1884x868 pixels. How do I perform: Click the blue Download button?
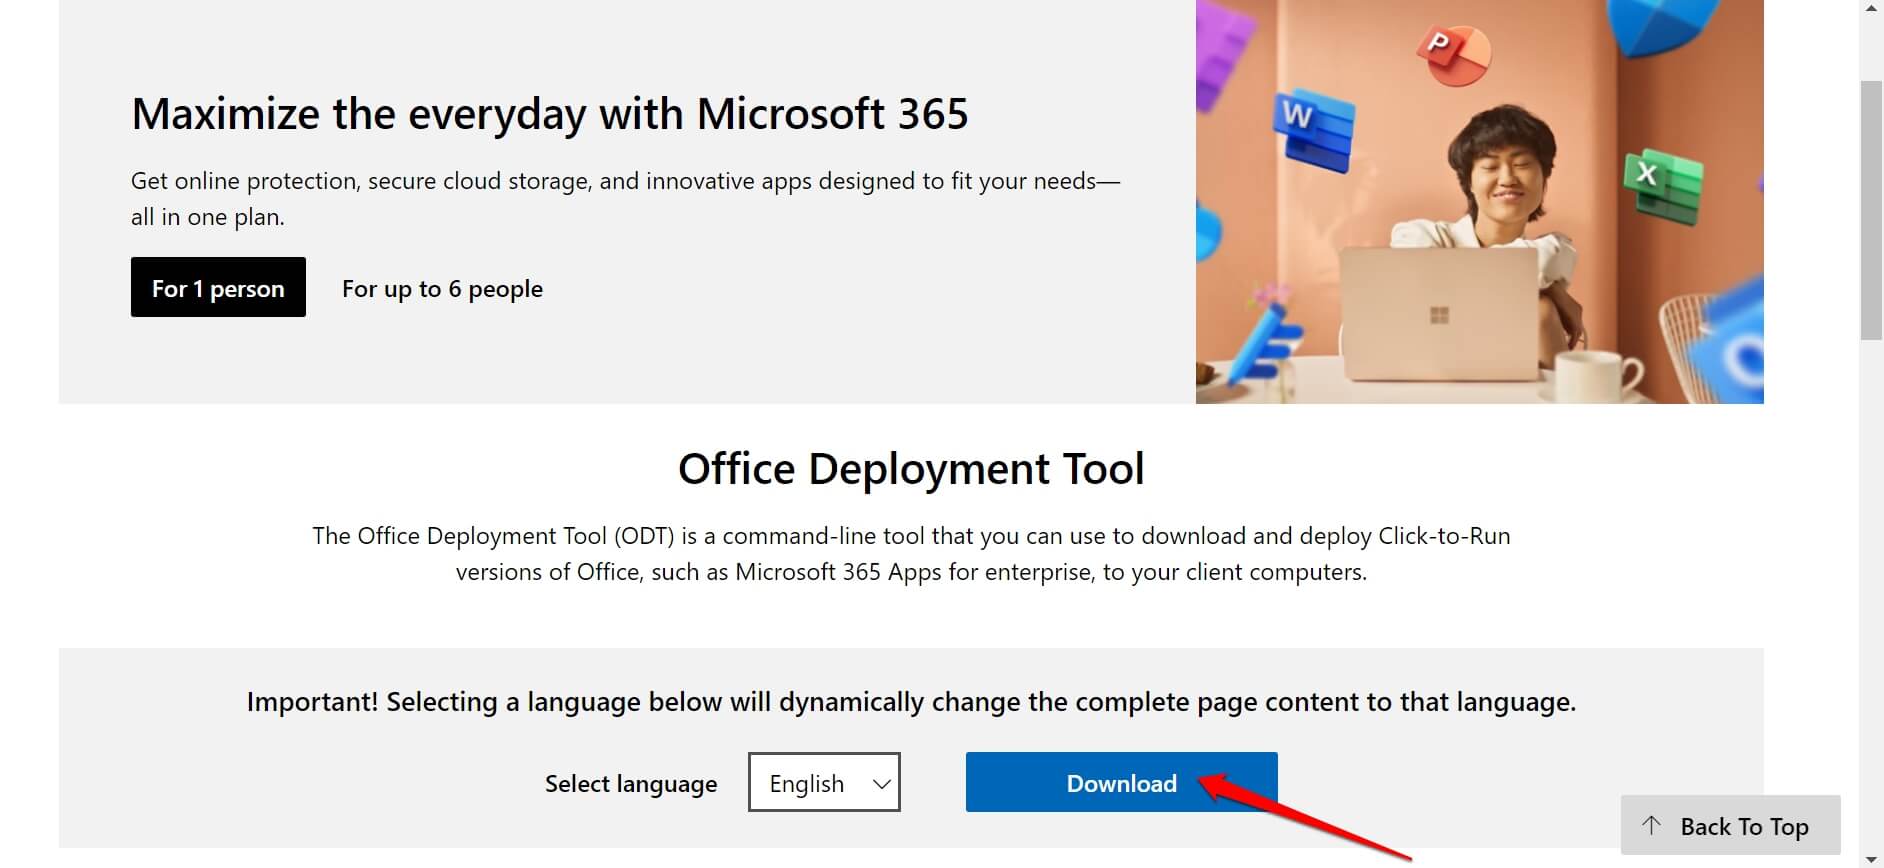tap(1121, 782)
